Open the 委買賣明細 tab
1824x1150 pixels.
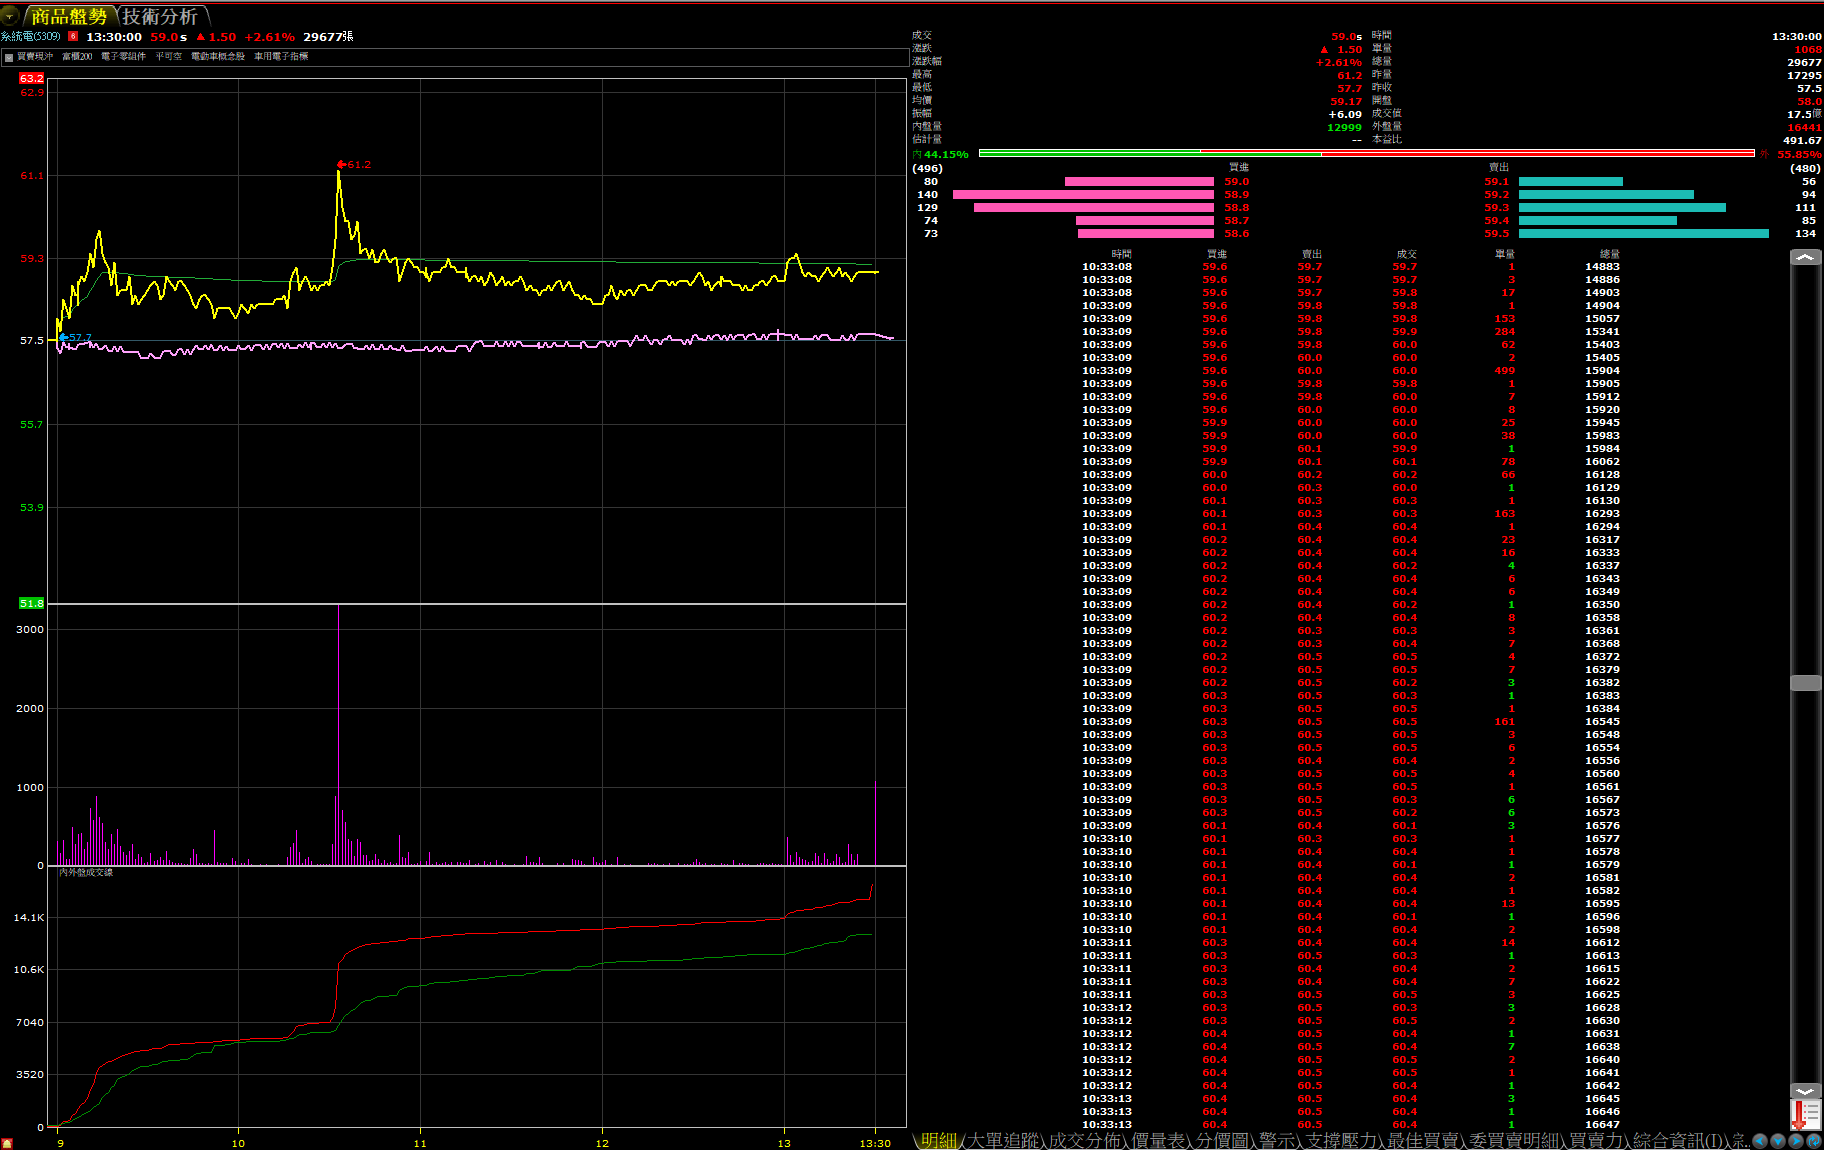pyautogui.click(x=1513, y=1140)
